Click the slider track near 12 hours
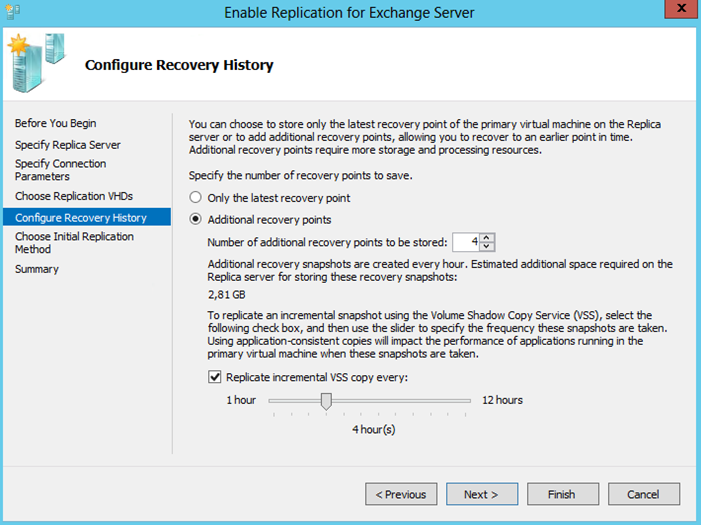The height and width of the screenshot is (525, 701). click(x=463, y=401)
